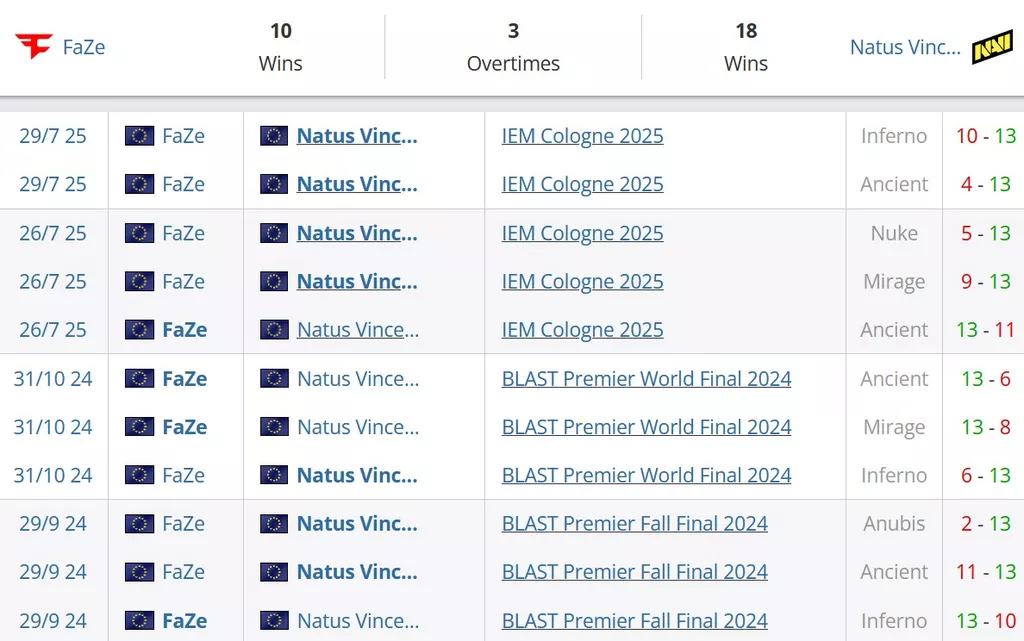Viewport: 1024px width, 641px height.
Task: Click the date 31/10 24 on the 13 - 6 row
Action: click(53, 379)
